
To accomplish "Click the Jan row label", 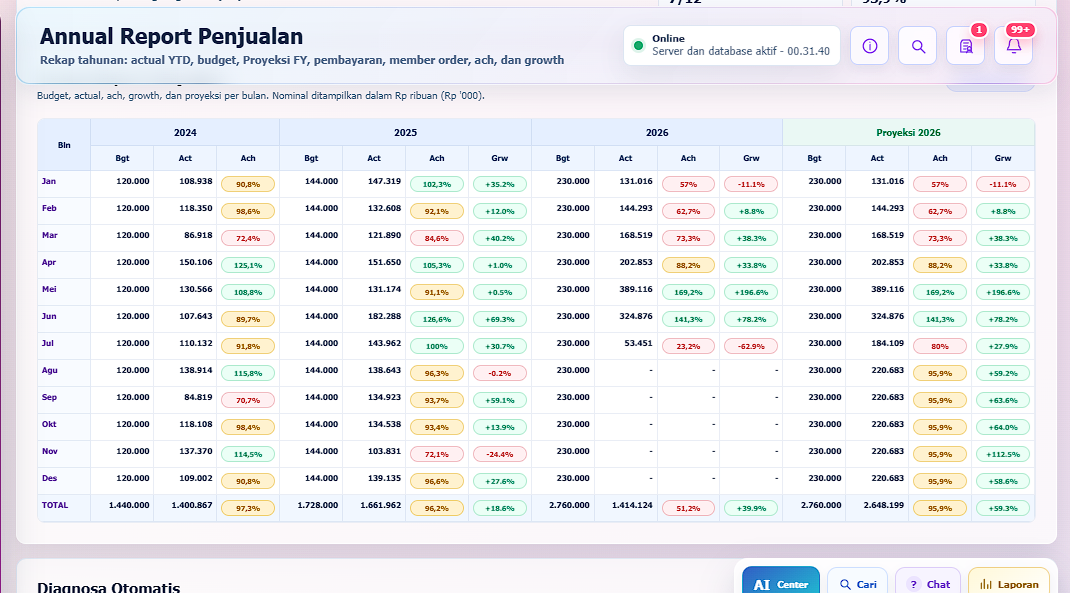I will point(49,181).
